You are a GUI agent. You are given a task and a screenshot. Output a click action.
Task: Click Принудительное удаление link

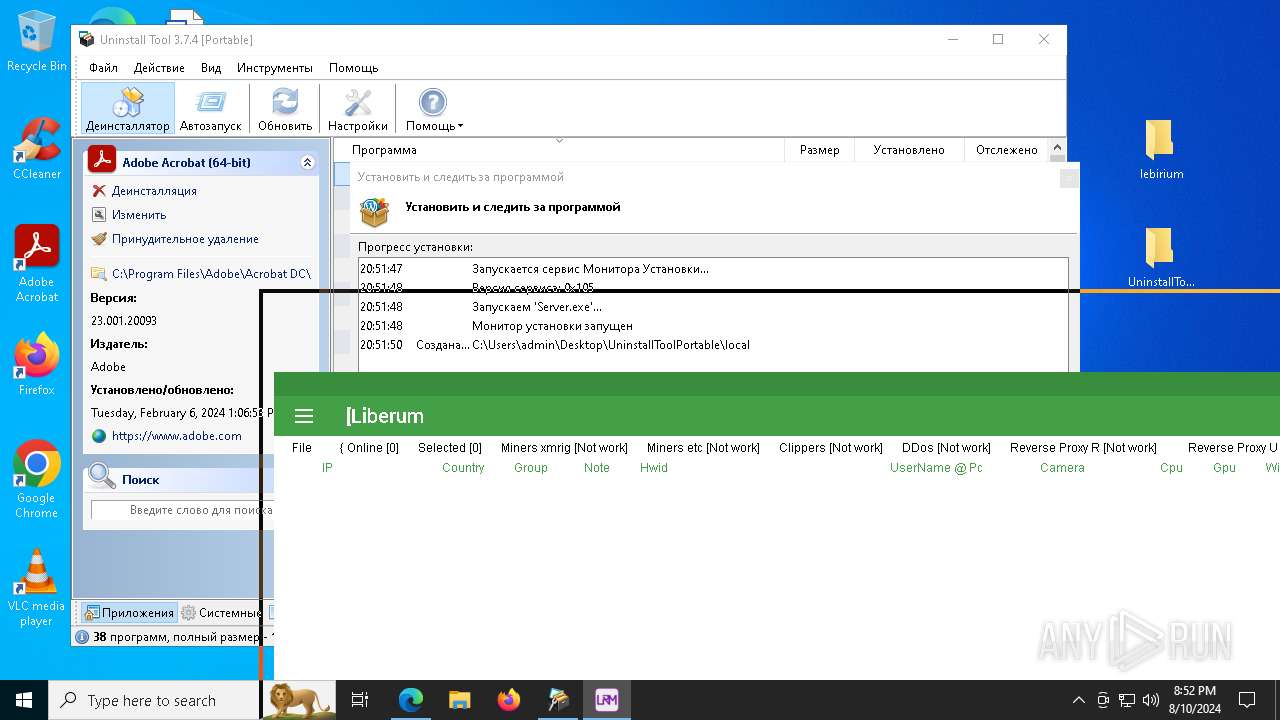(185, 239)
